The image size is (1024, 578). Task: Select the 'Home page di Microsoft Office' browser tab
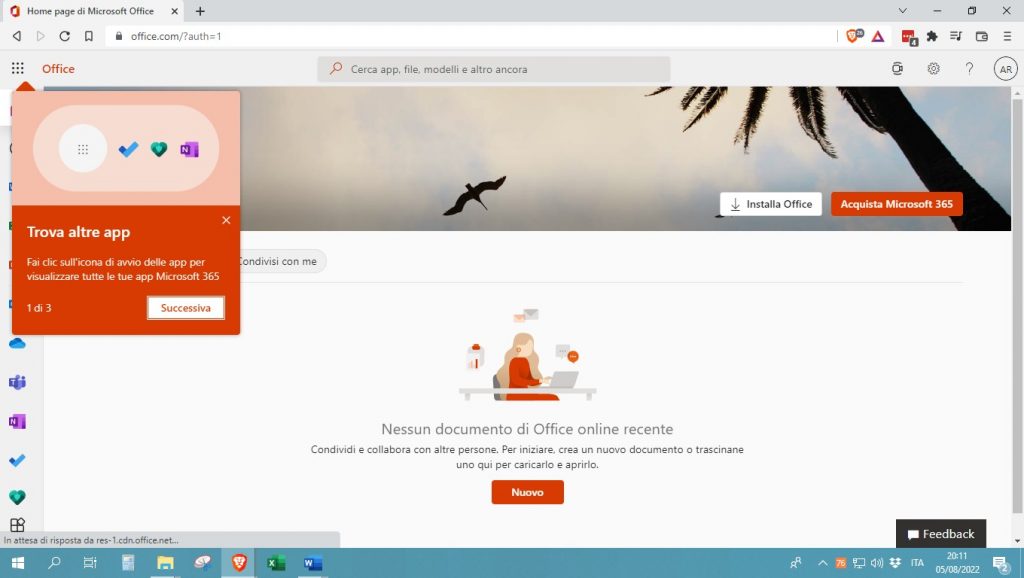pos(90,11)
